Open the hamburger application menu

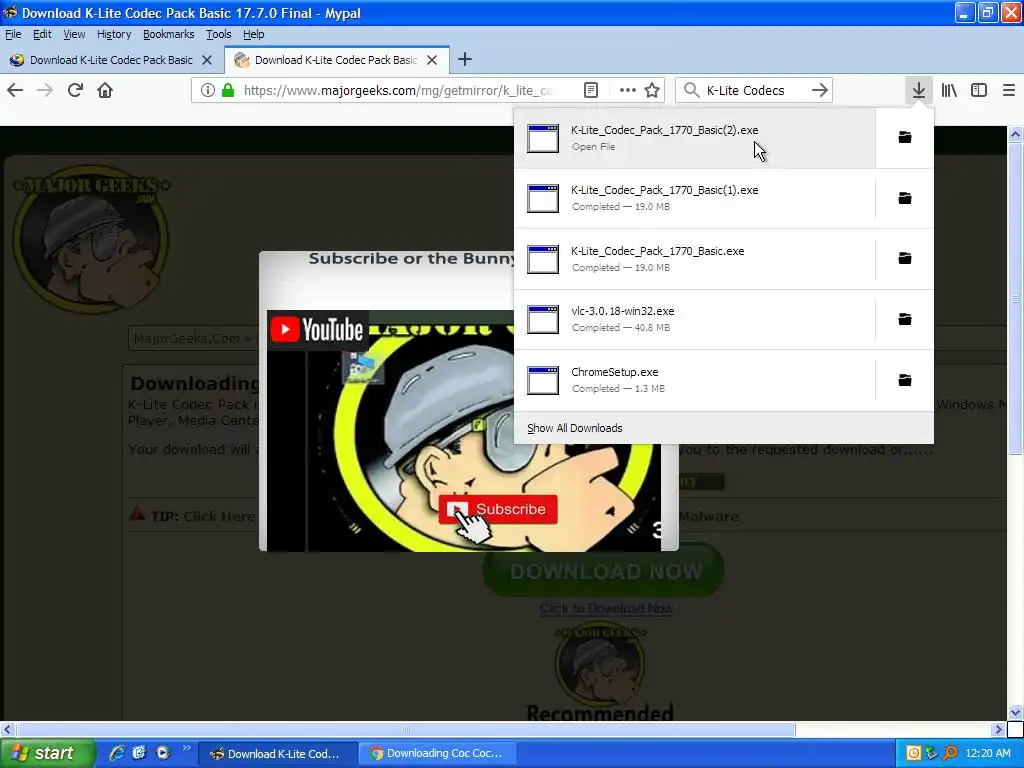click(x=1008, y=90)
